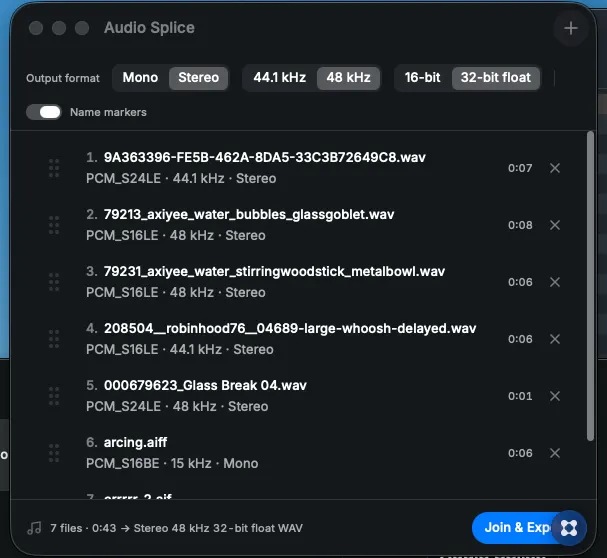Toggle the Name markers switch
Viewport: 607px width, 558px height.
click(x=44, y=112)
